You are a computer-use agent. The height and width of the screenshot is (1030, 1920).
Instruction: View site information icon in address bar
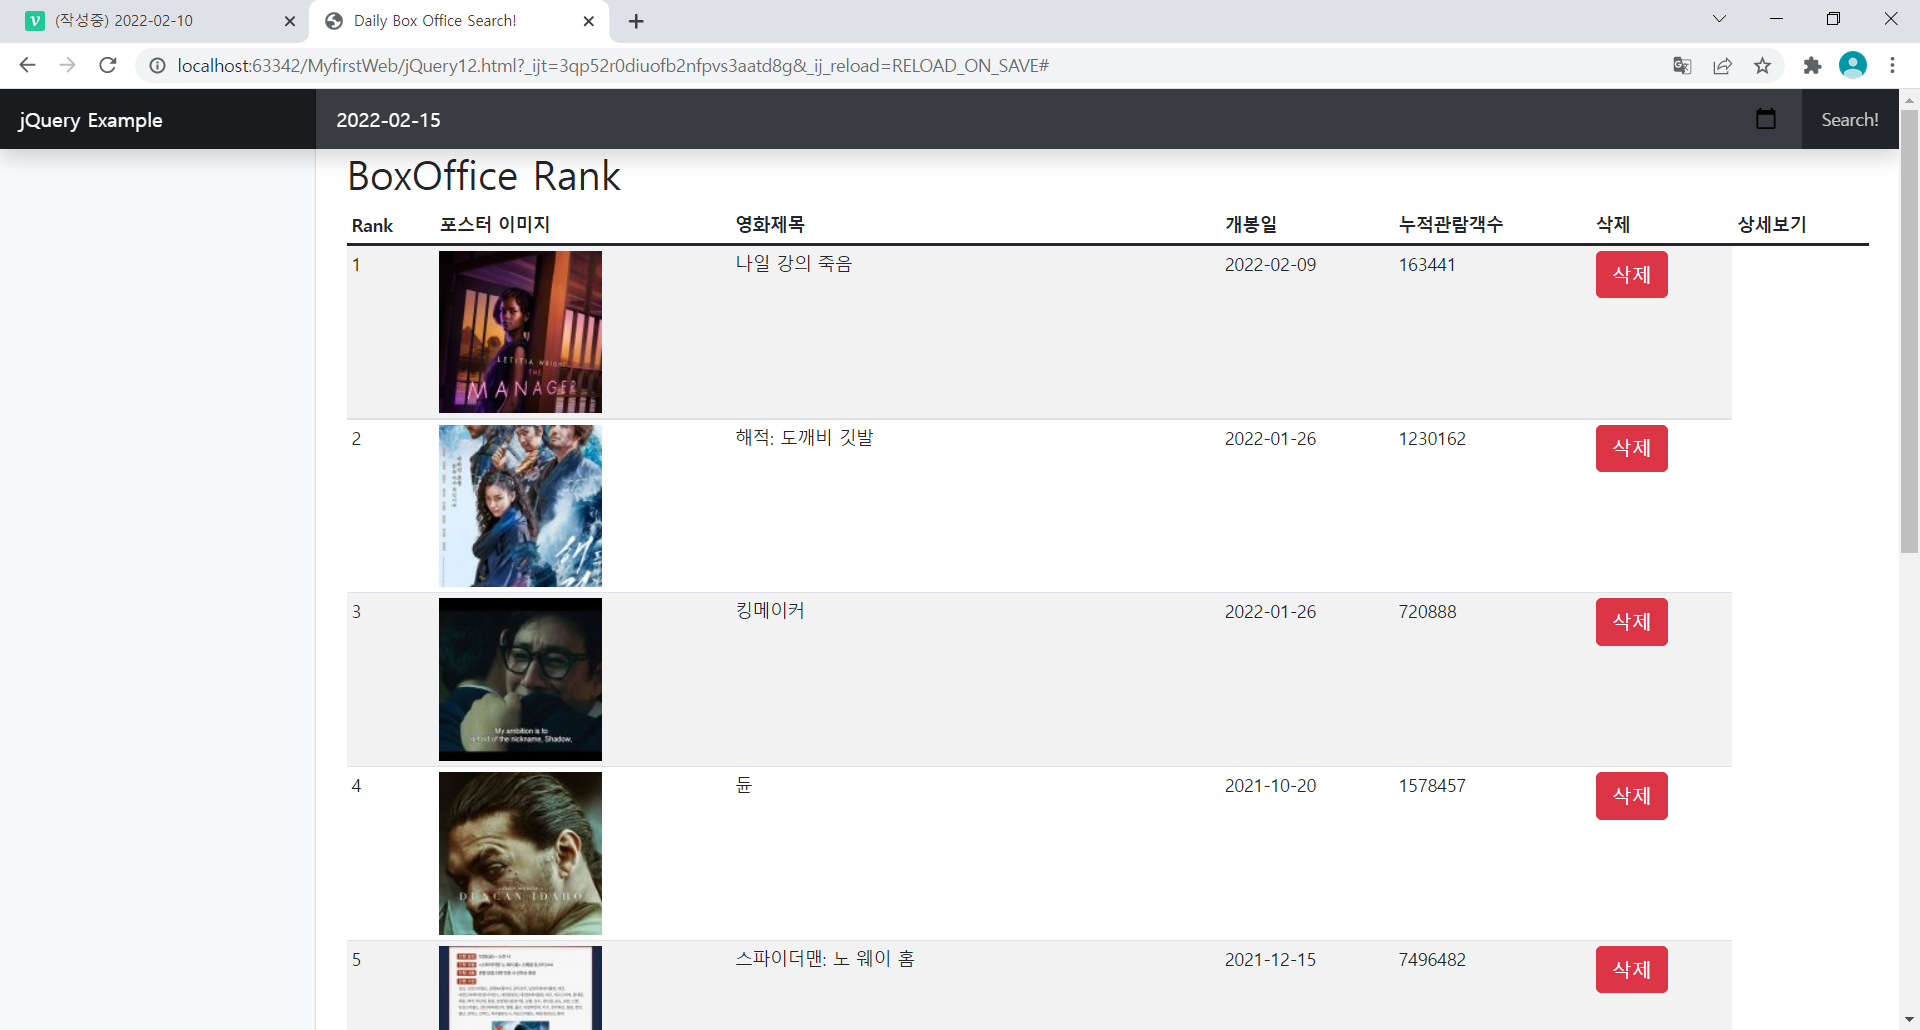157,66
